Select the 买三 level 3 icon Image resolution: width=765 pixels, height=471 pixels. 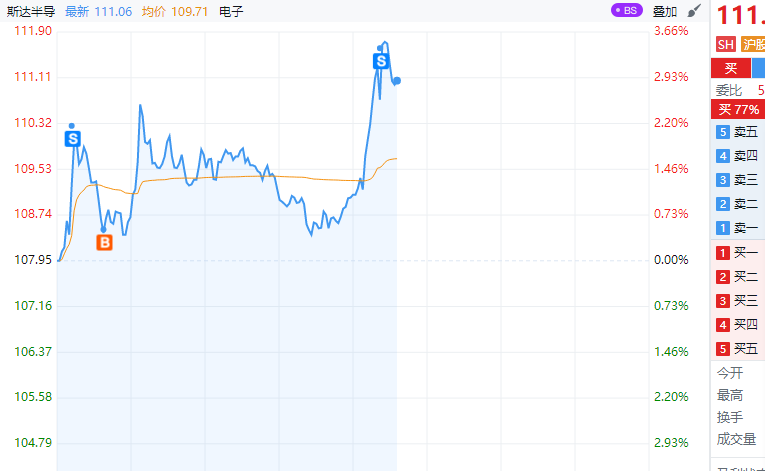click(722, 301)
